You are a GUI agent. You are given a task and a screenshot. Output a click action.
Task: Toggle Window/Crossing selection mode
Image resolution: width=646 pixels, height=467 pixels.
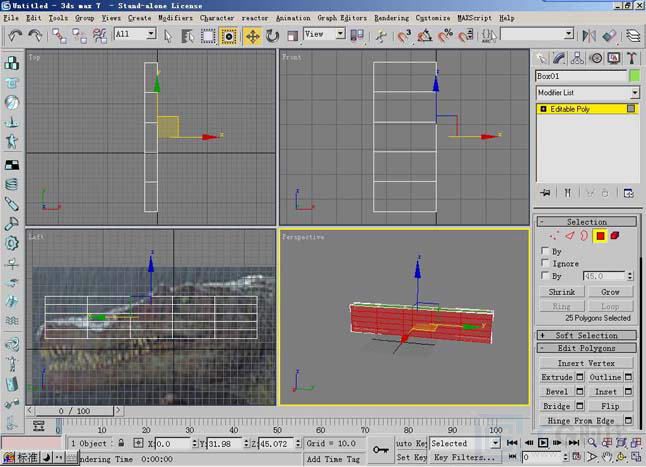point(229,36)
